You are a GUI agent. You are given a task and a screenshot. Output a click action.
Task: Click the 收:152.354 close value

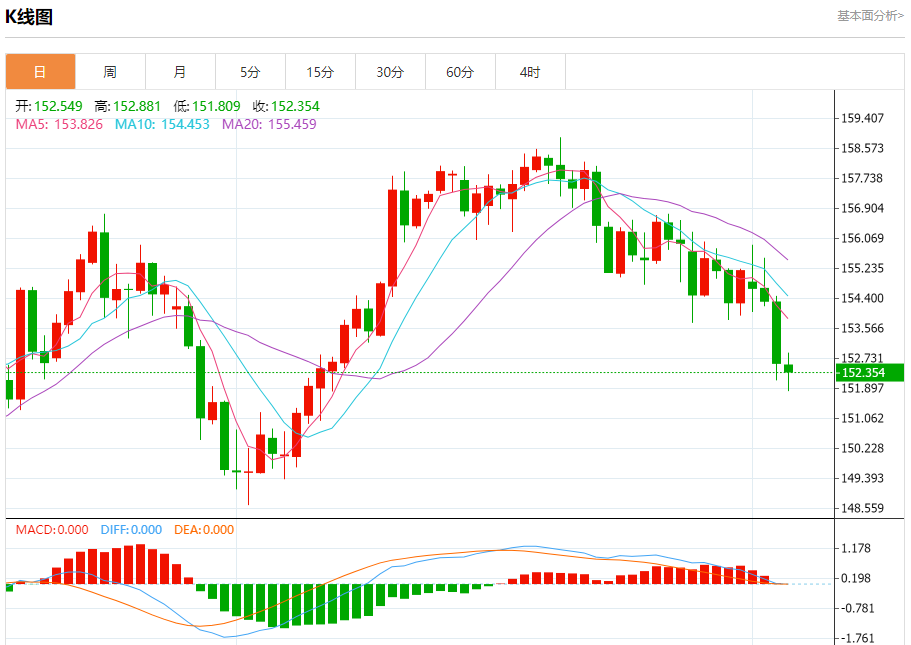[x=286, y=106]
